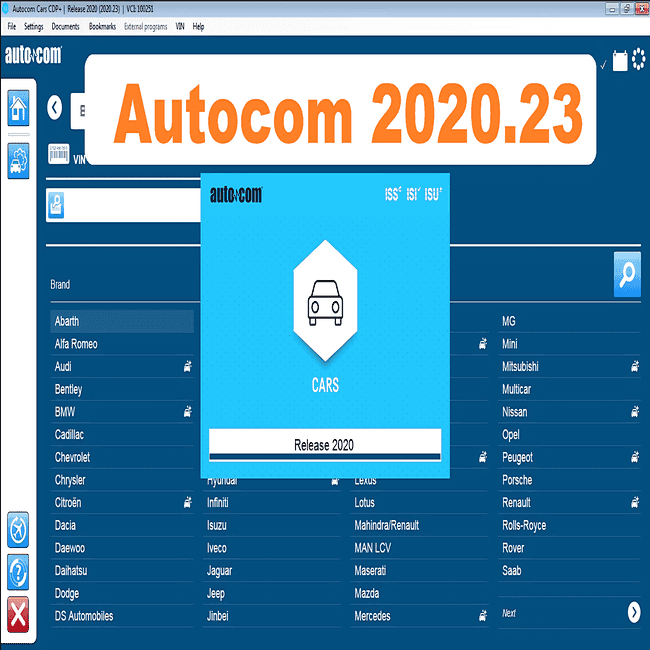Click the car icon beside Peugeot
Image resolution: width=650 pixels, height=650 pixels.
click(635, 457)
